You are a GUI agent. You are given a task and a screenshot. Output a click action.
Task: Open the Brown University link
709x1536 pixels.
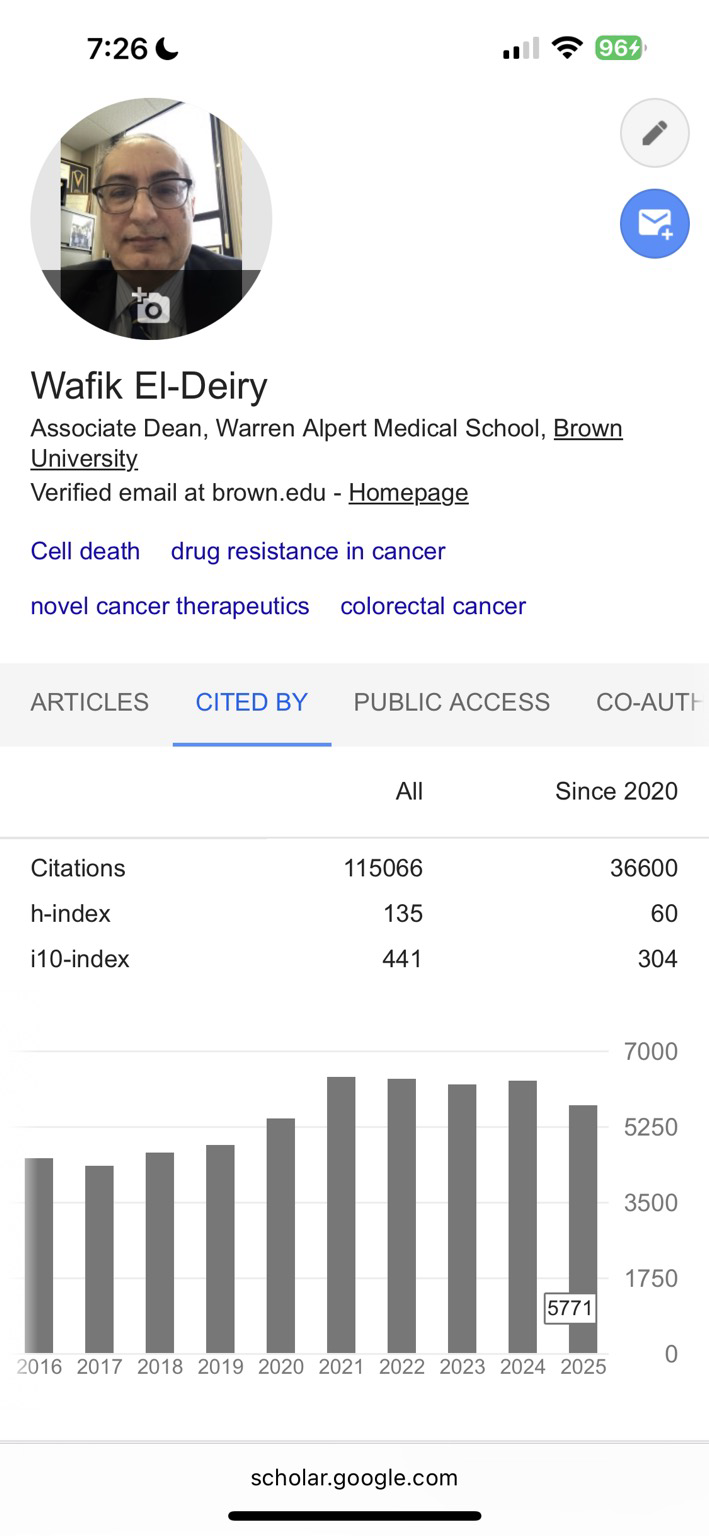click(x=587, y=429)
